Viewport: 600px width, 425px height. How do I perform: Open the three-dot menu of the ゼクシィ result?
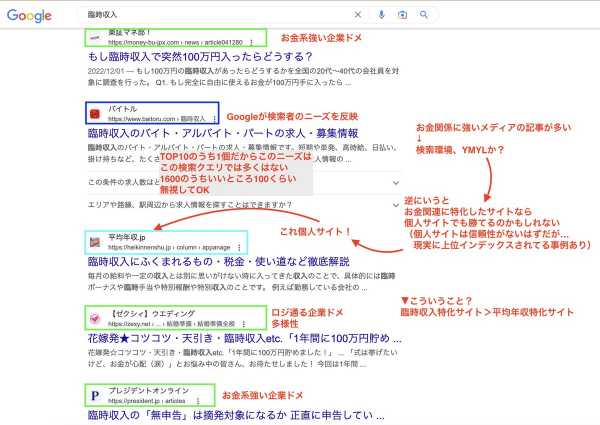click(244, 324)
